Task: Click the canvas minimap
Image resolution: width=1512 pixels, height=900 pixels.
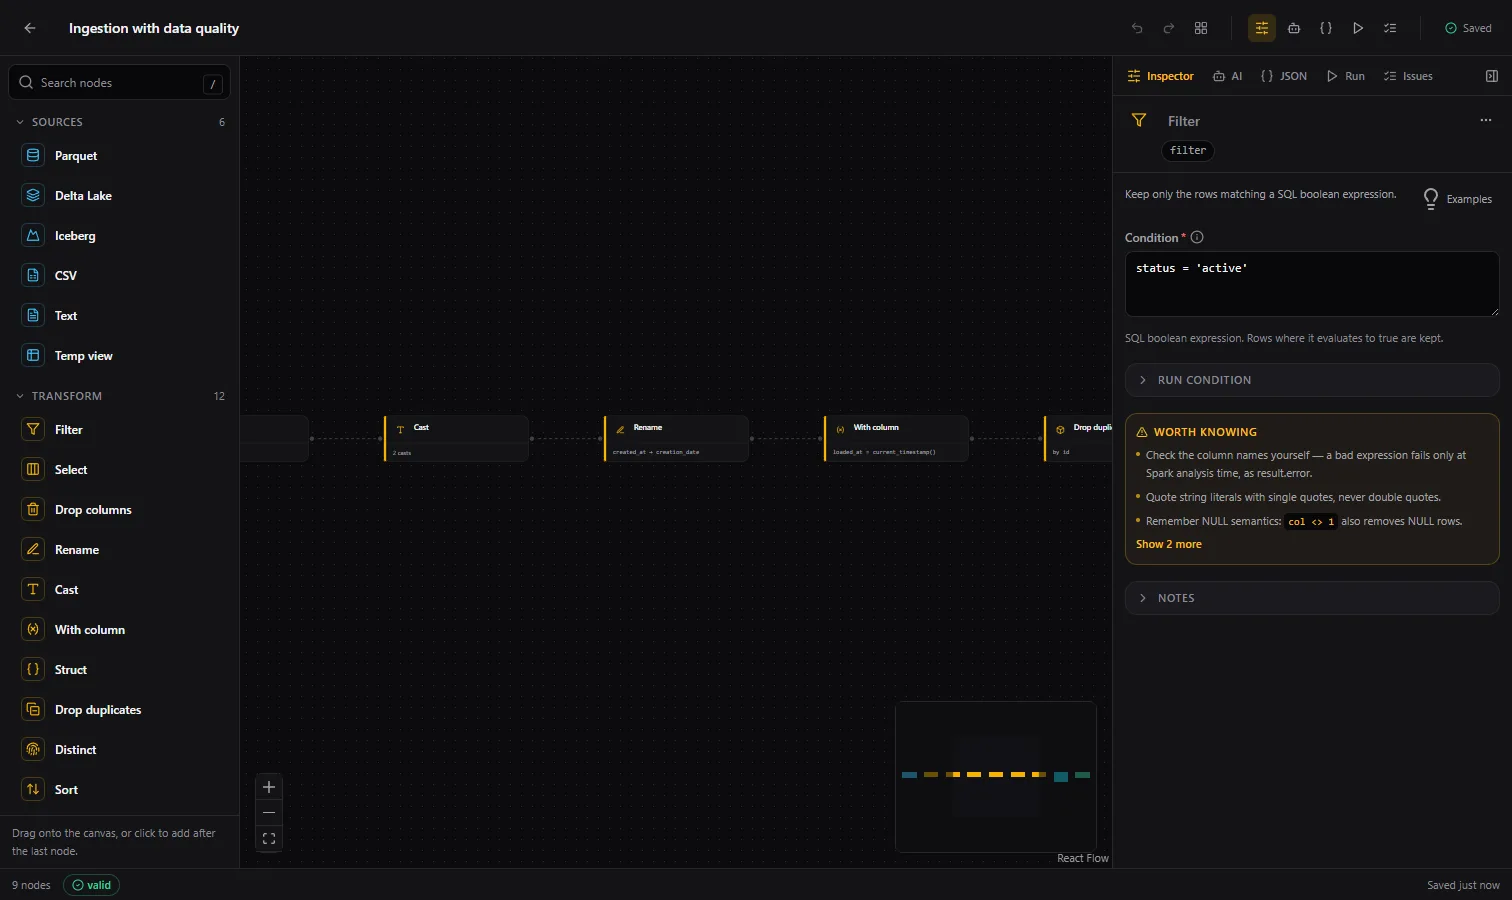Action: click(996, 777)
